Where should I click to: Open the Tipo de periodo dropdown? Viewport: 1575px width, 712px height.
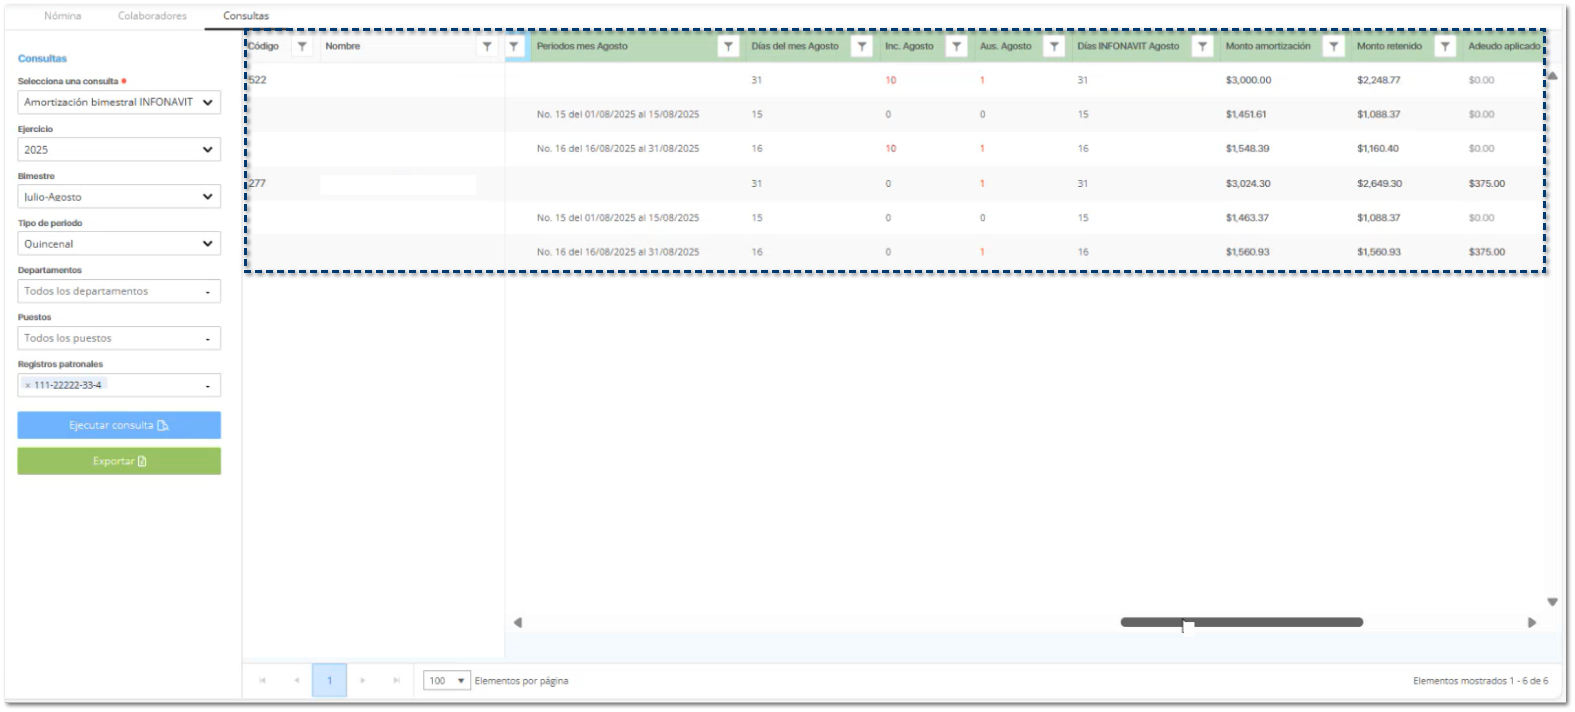(119, 244)
